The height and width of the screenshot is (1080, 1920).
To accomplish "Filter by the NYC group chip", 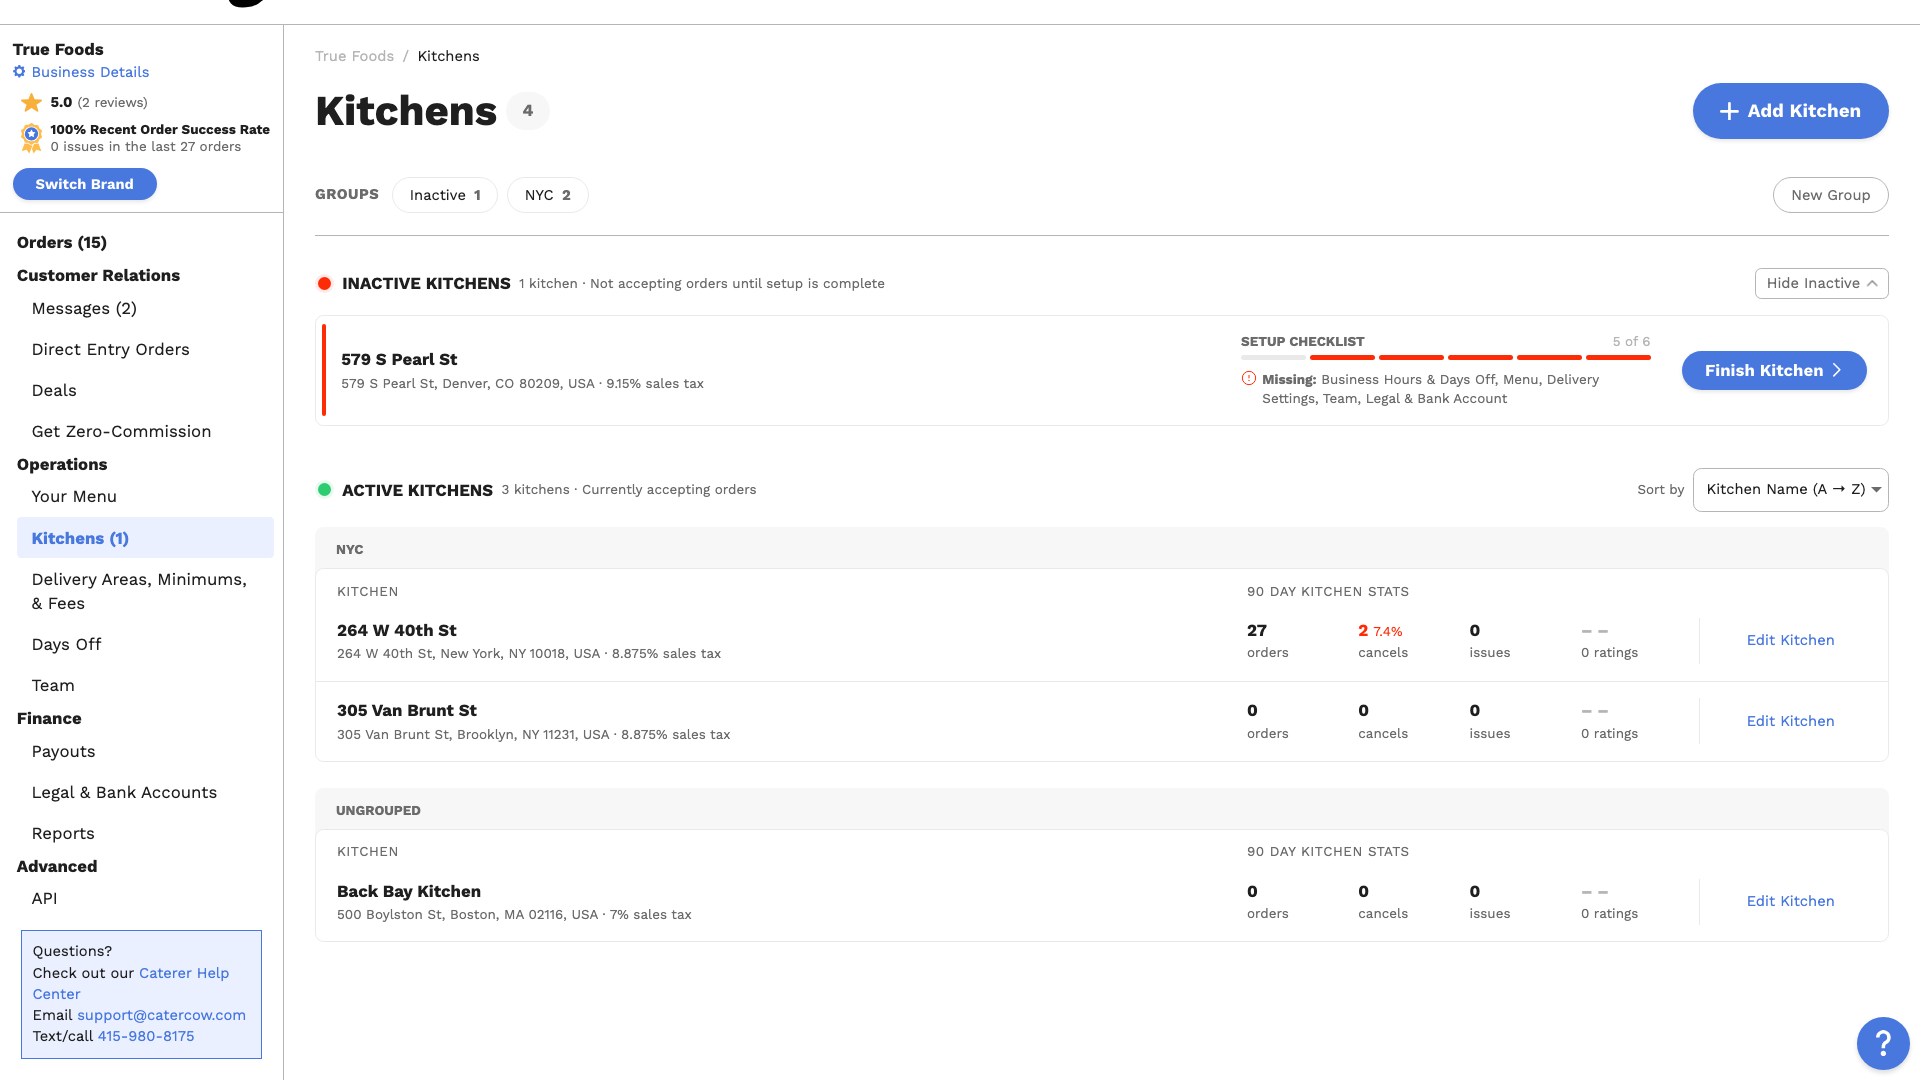I will (548, 195).
